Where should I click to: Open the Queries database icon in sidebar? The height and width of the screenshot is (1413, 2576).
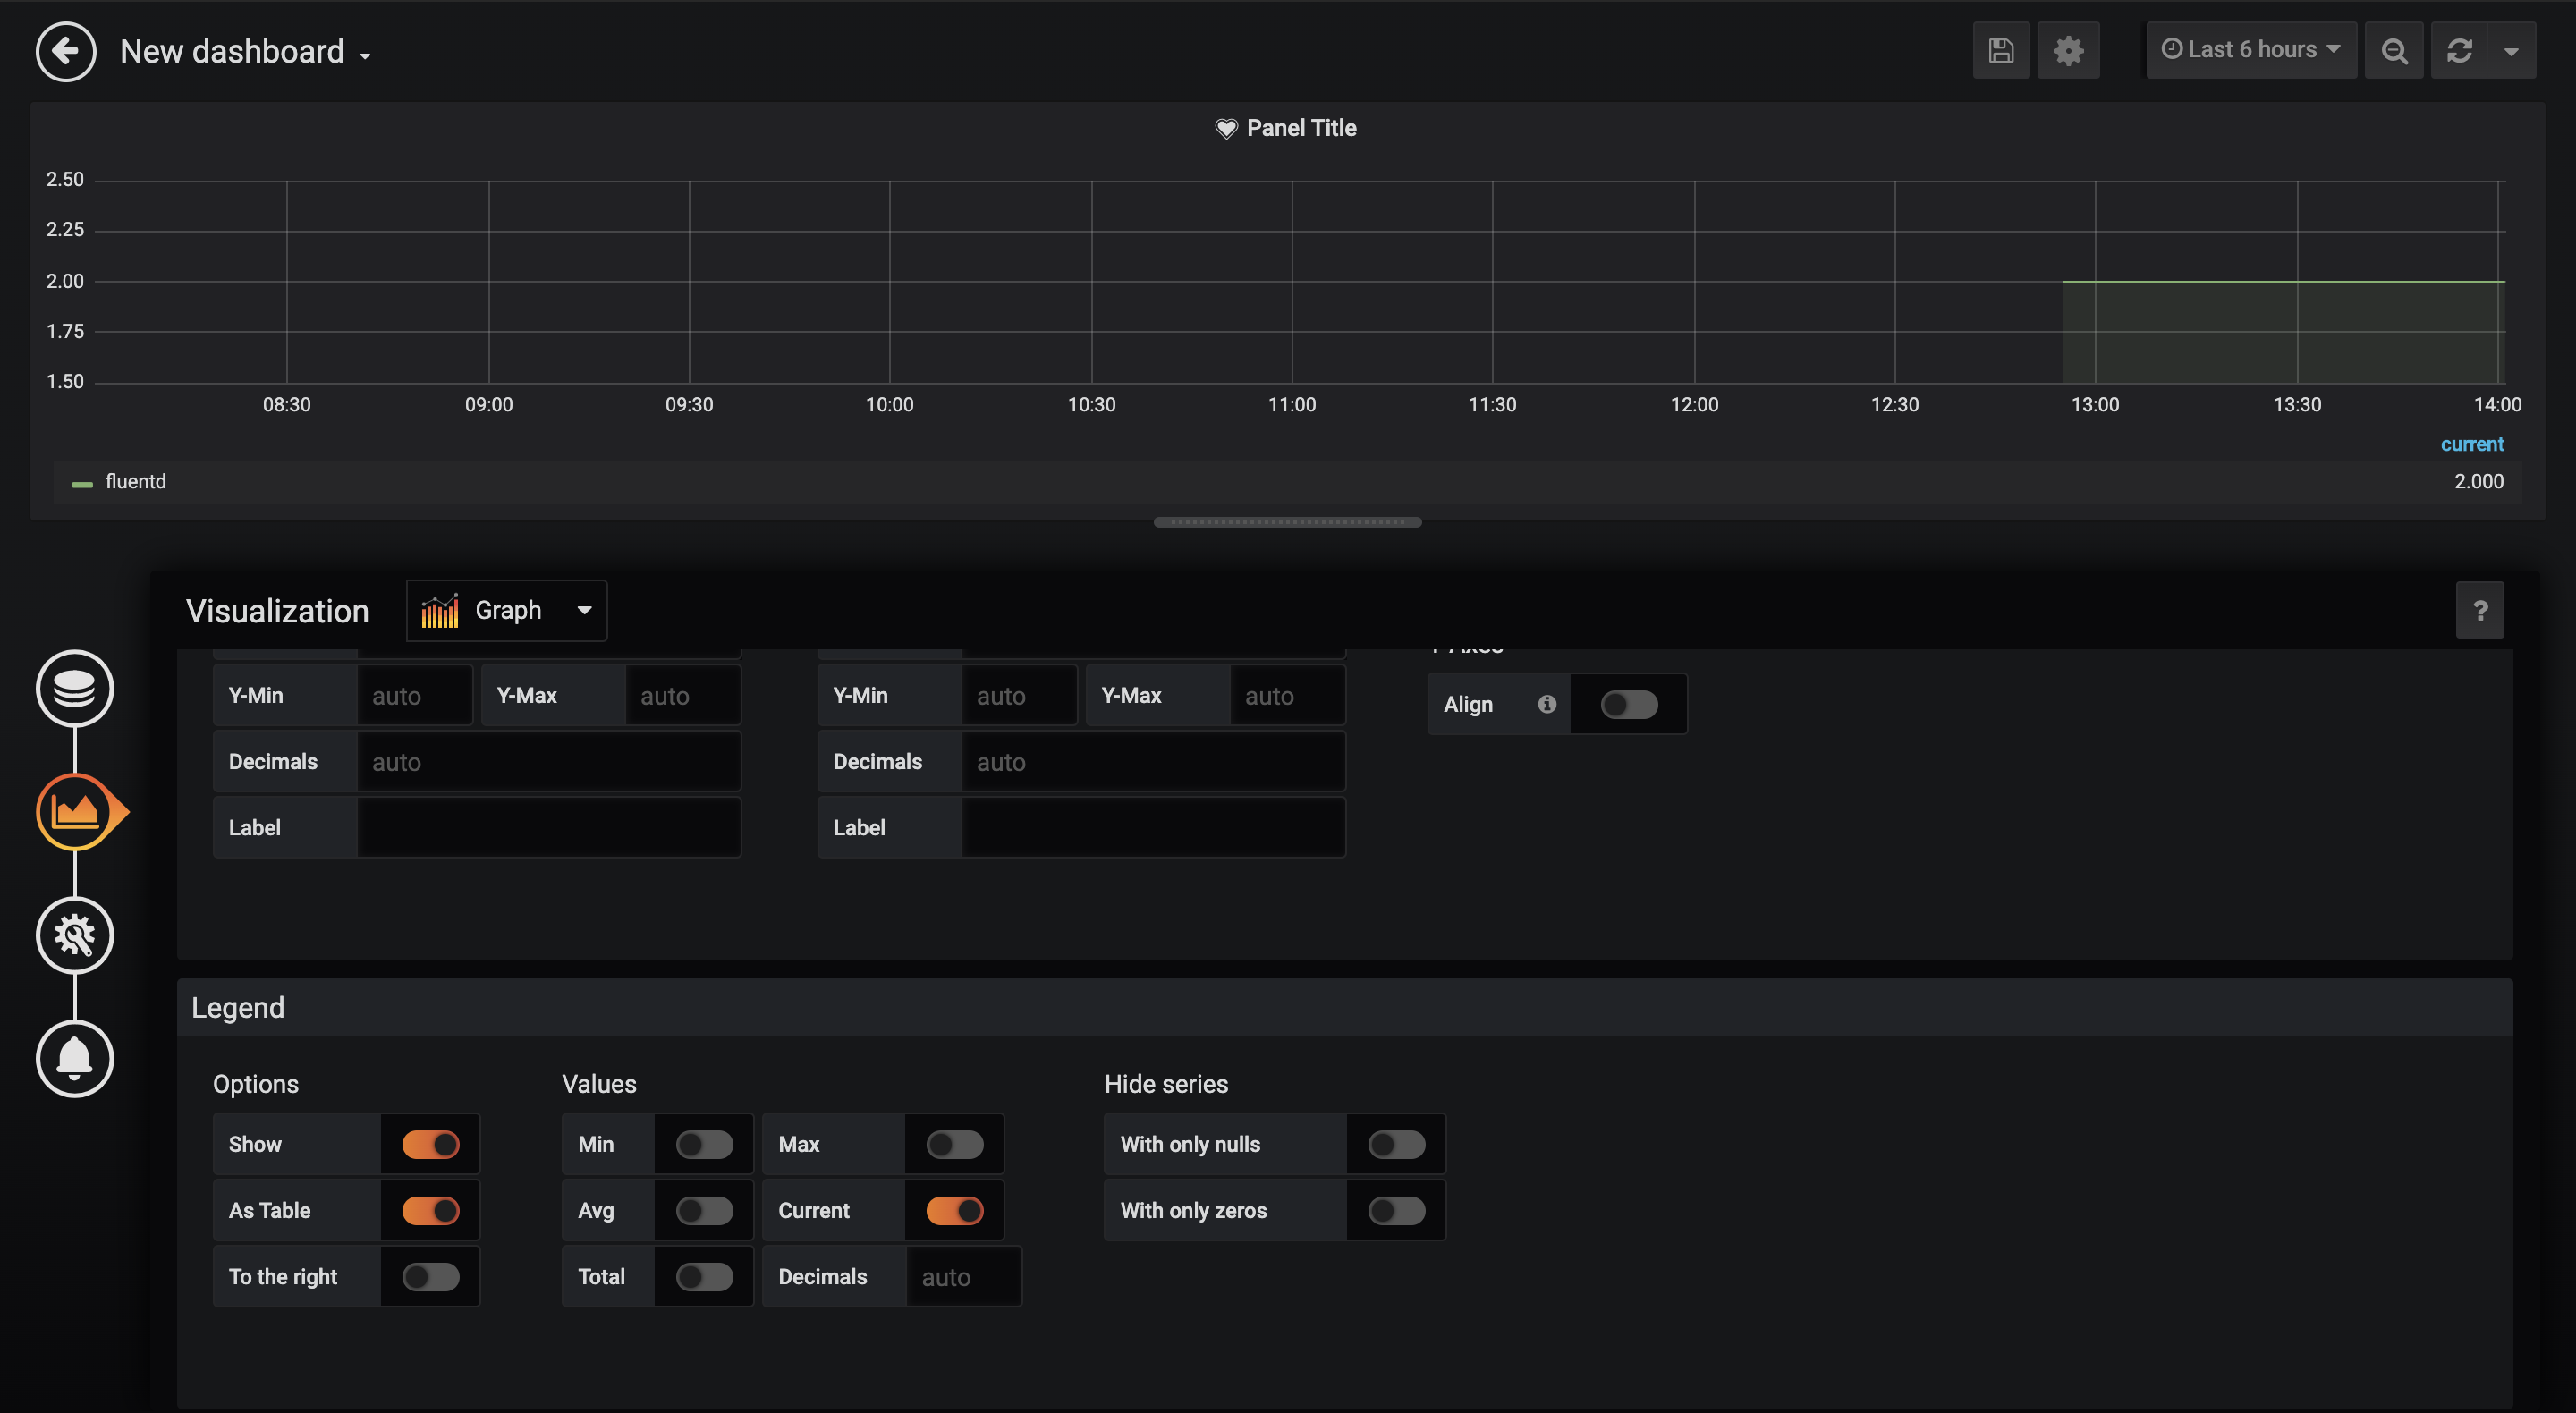pos(75,688)
